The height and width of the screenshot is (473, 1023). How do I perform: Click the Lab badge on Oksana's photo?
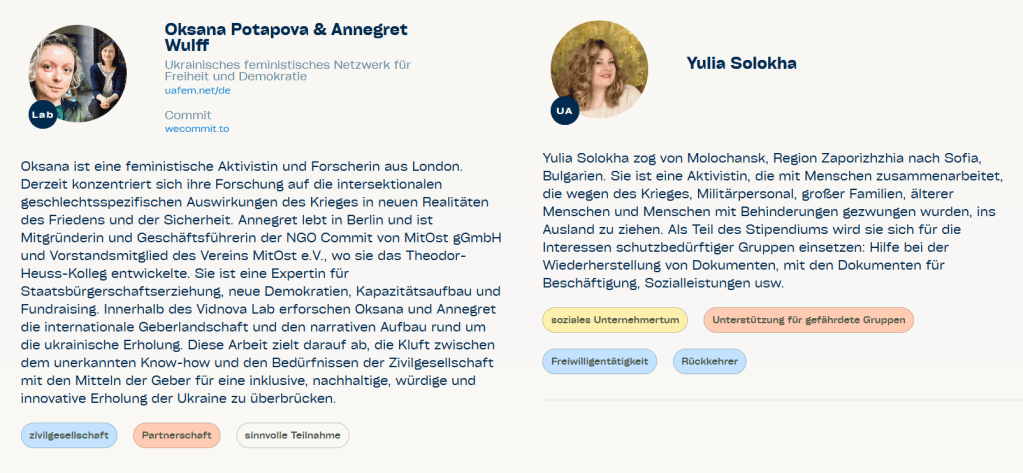point(42,115)
